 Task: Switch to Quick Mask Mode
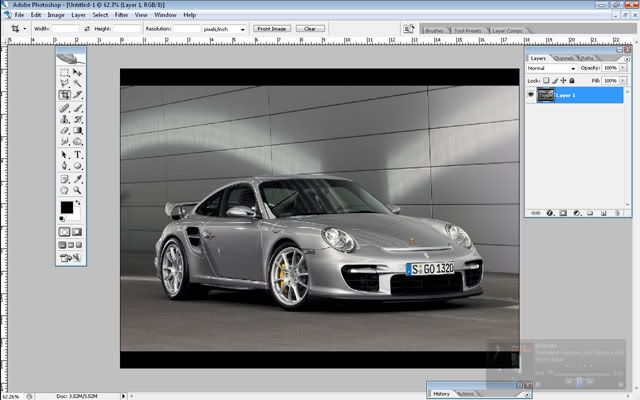77,232
